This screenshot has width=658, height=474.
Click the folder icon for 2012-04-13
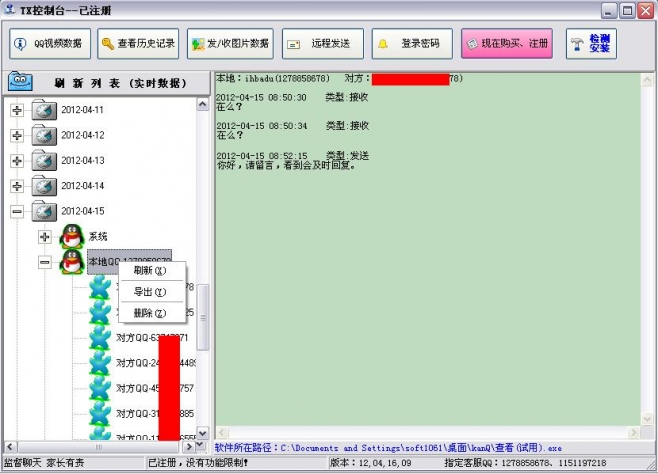pyautogui.click(x=44, y=161)
